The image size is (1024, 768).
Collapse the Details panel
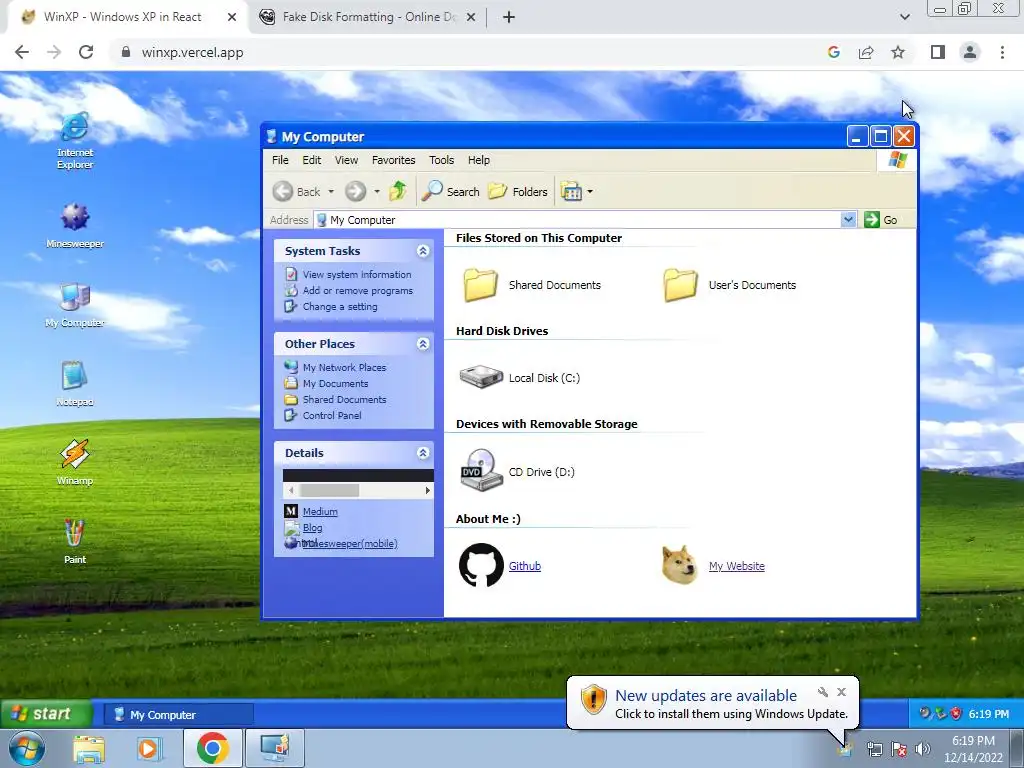pos(423,453)
